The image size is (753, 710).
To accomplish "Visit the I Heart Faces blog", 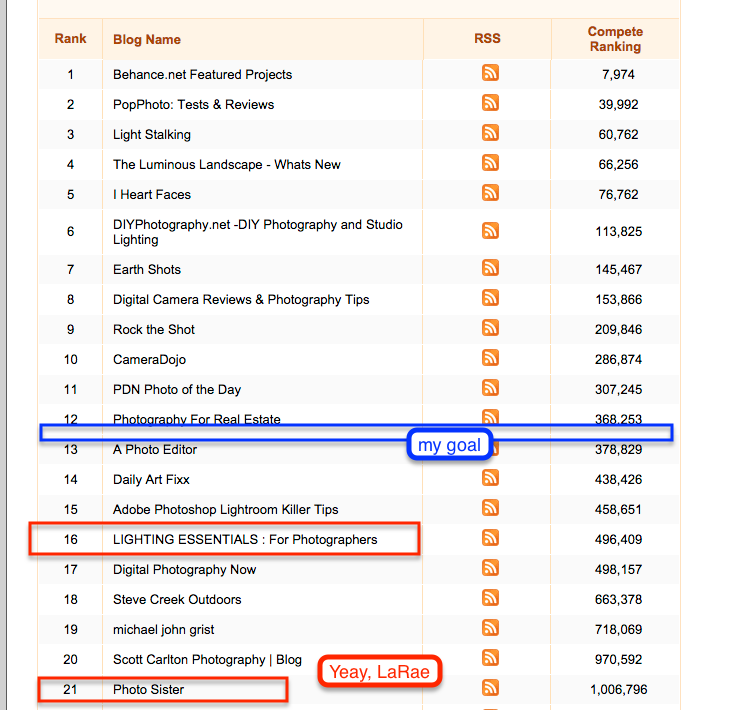I will [x=152, y=195].
